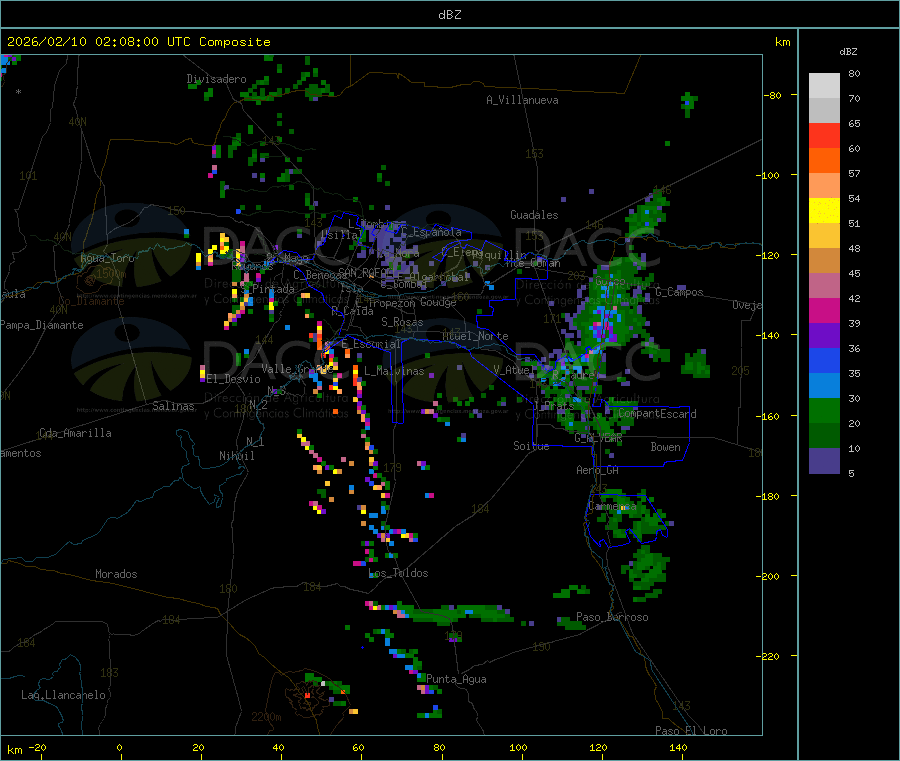Click the '-20' km tick on bottom axis
Viewport: 900px width, 761px height.
click(x=37, y=747)
